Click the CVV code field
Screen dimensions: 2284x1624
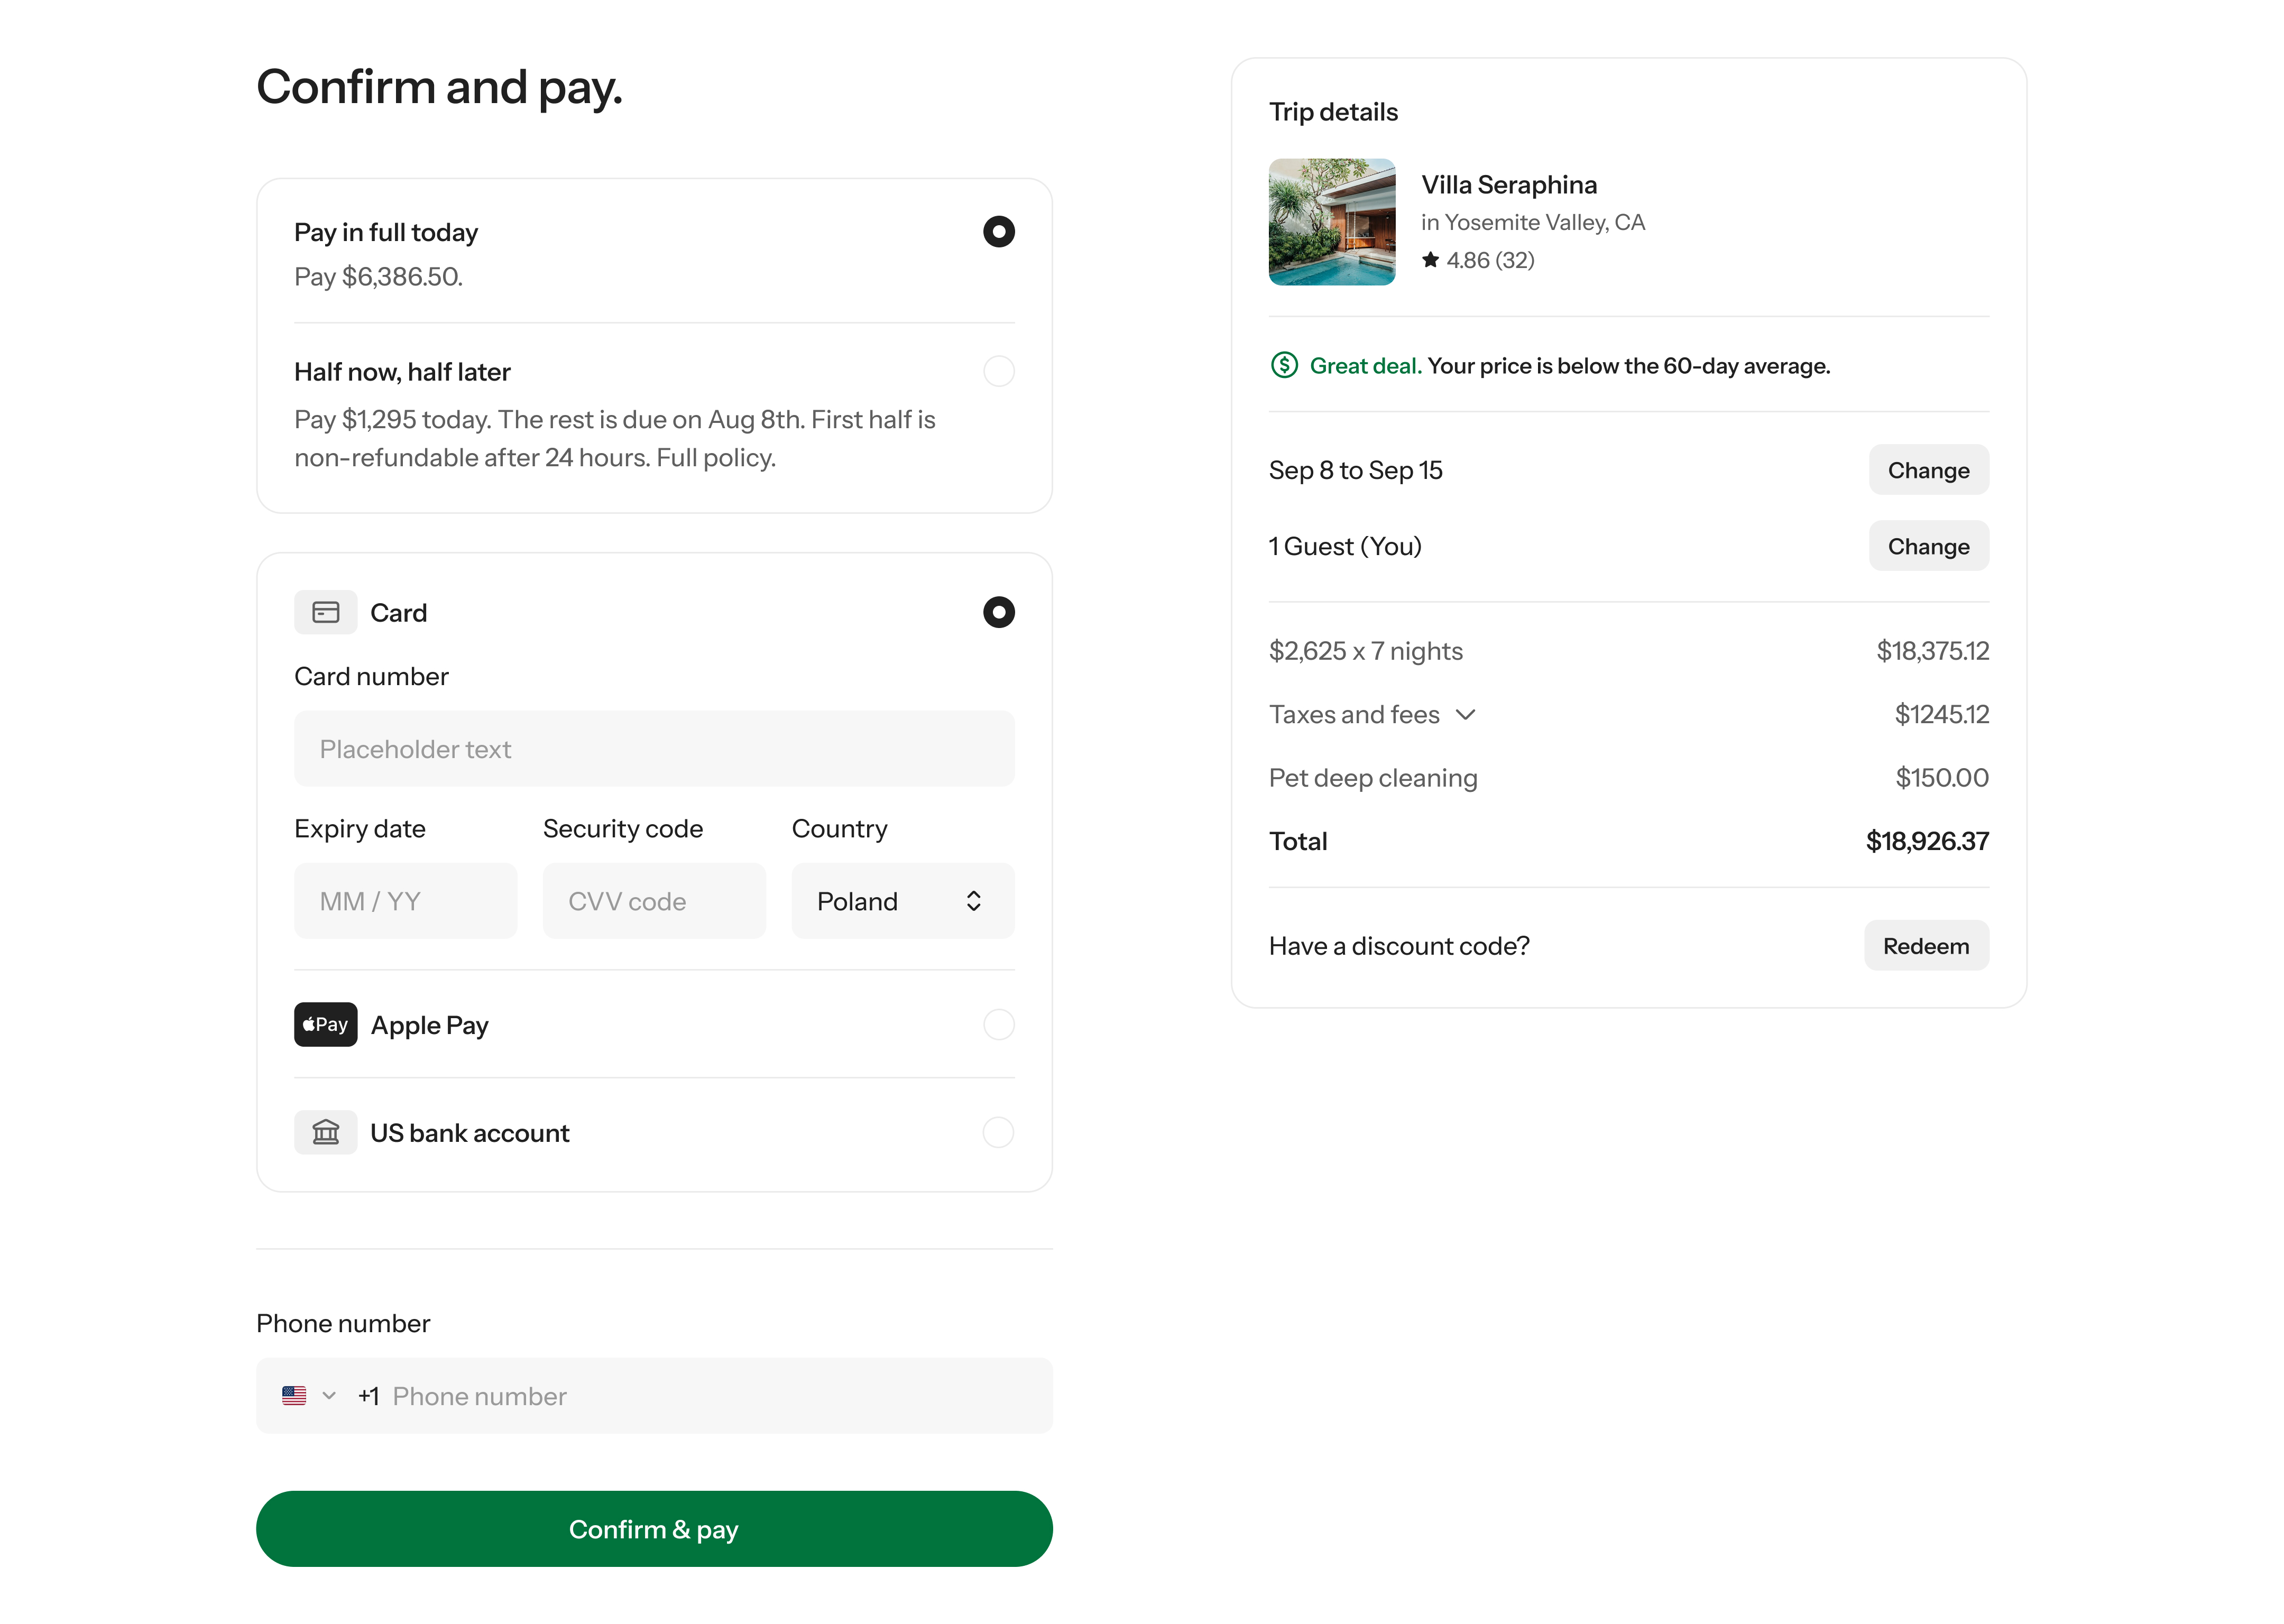pyautogui.click(x=654, y=901)
